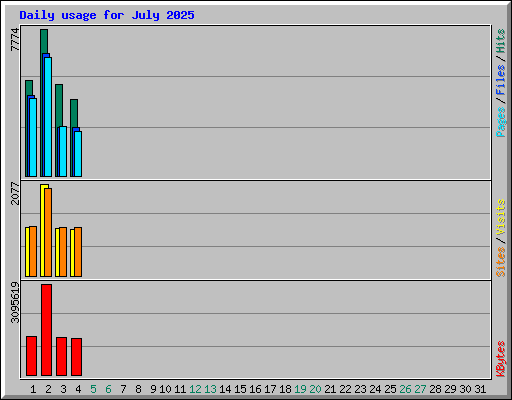Click the day 3 orange sites bar
Image resolution: width=512 pixels, height=400 pixels.
(63, 252)
